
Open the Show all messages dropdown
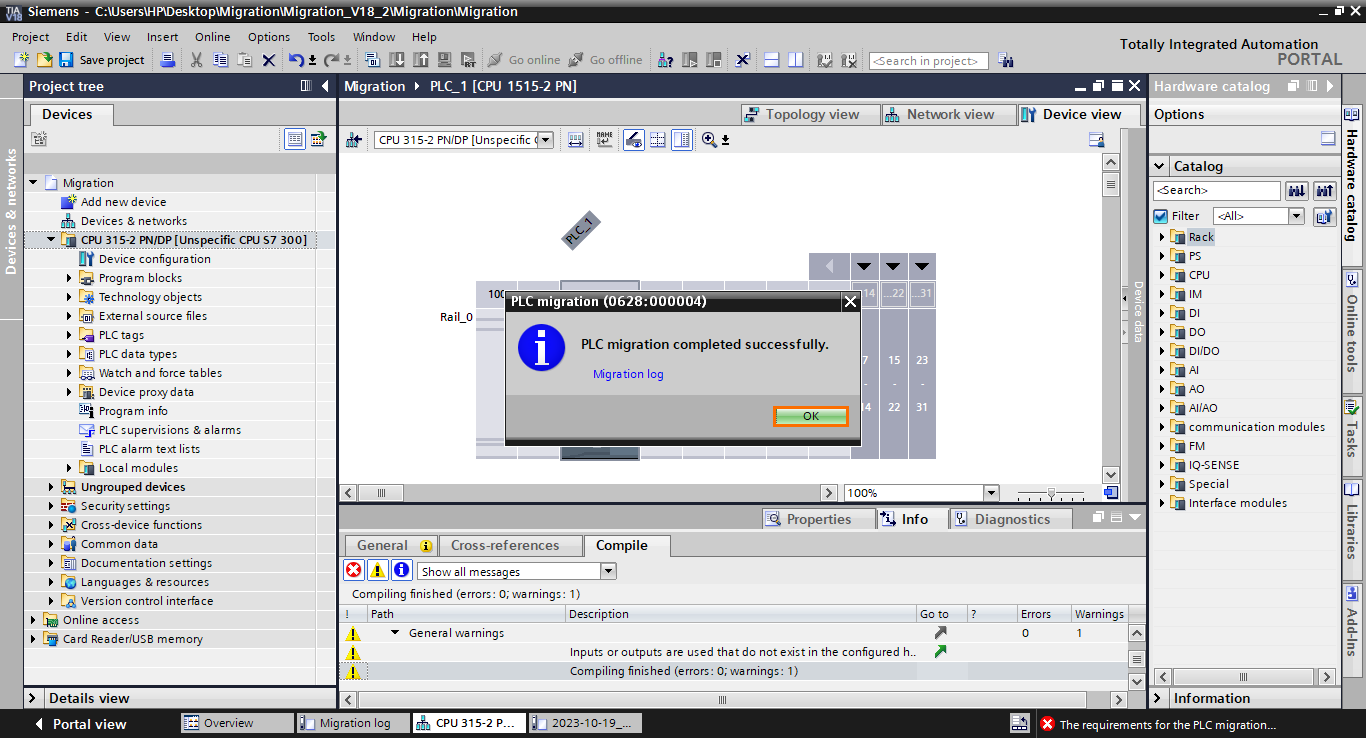[607, 570]
